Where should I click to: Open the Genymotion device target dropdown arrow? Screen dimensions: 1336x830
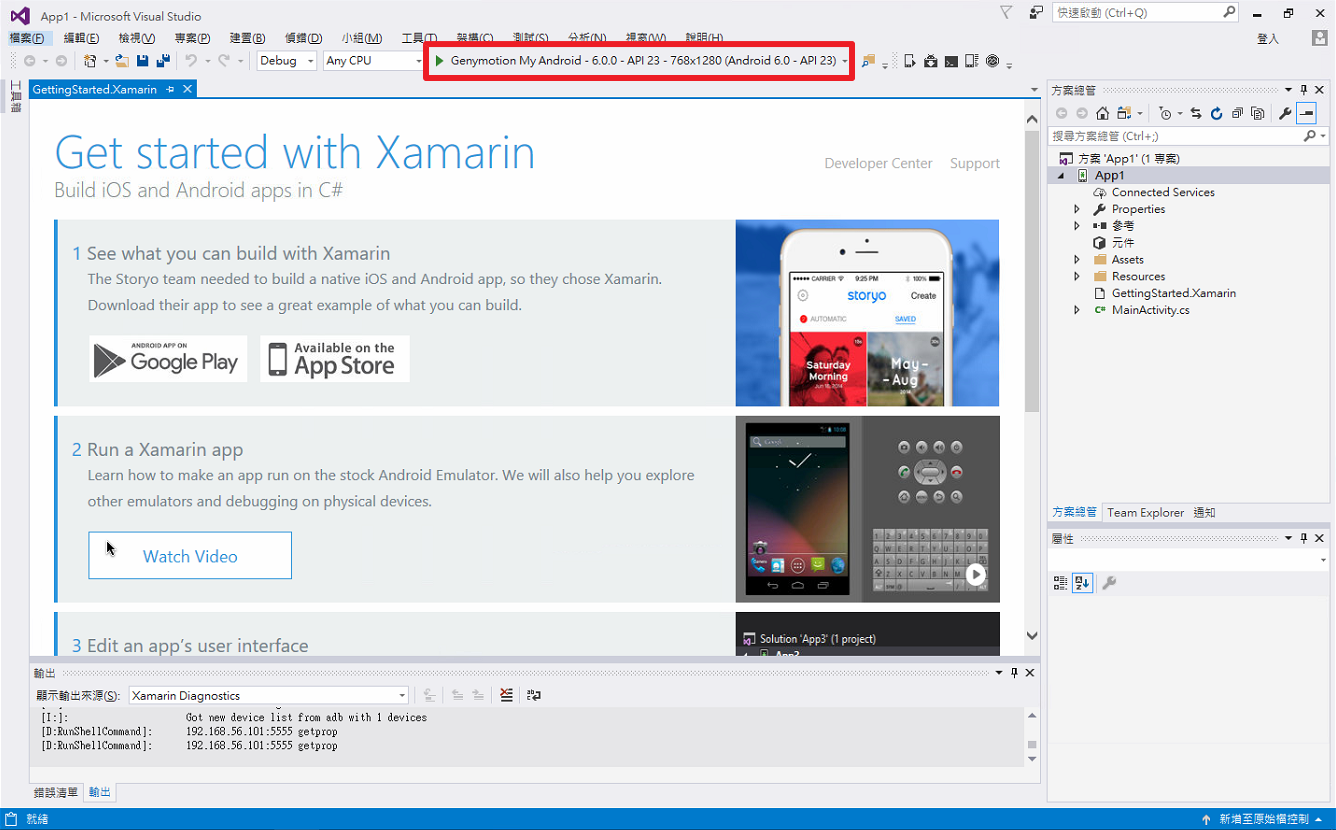845,61
